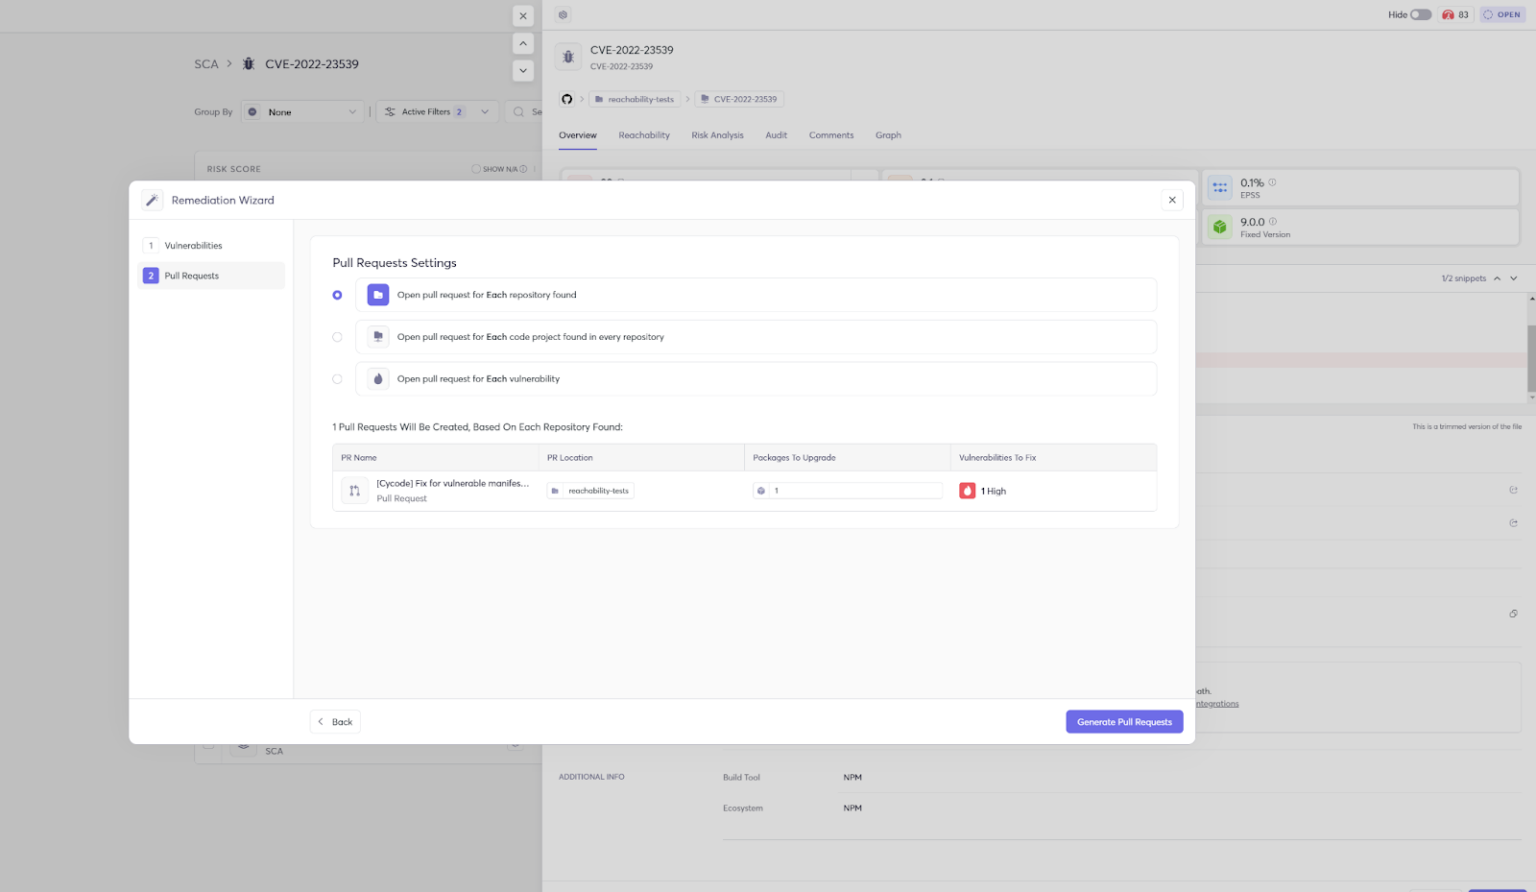This screenshot has height=892, width=1536.
Task: Select 'Each code project' radio option
Action: [x=337, y=337]
